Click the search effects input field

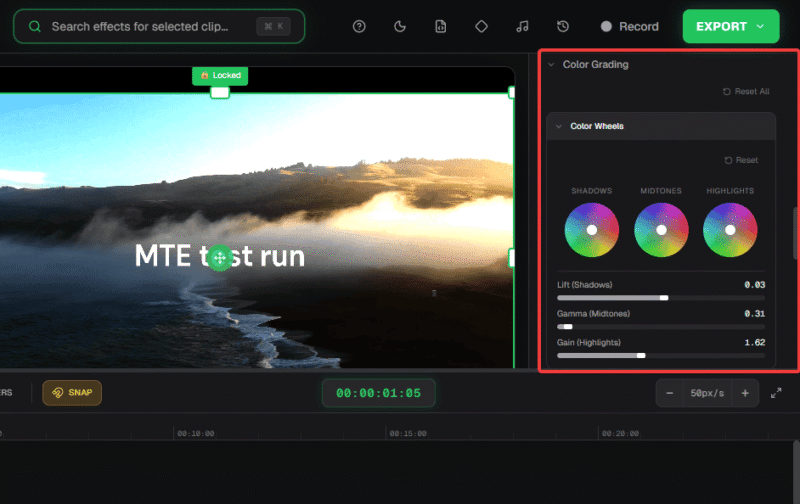click(150, 27)
